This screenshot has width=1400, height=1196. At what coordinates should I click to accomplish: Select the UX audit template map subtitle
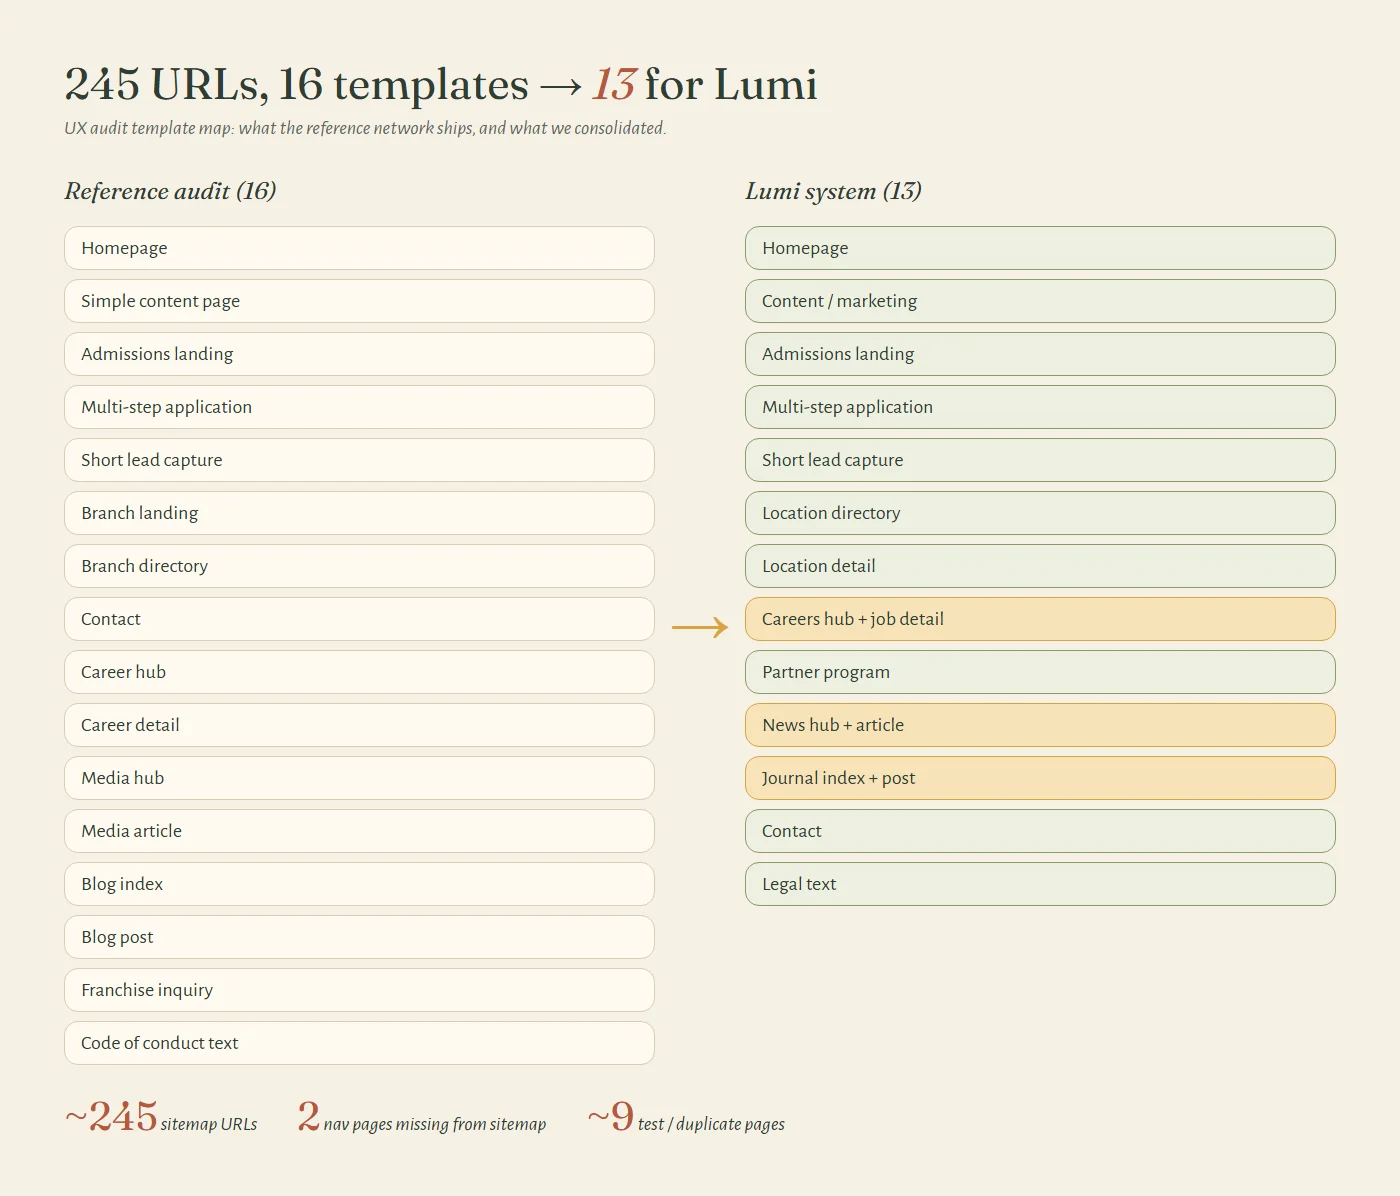[365, 128]
